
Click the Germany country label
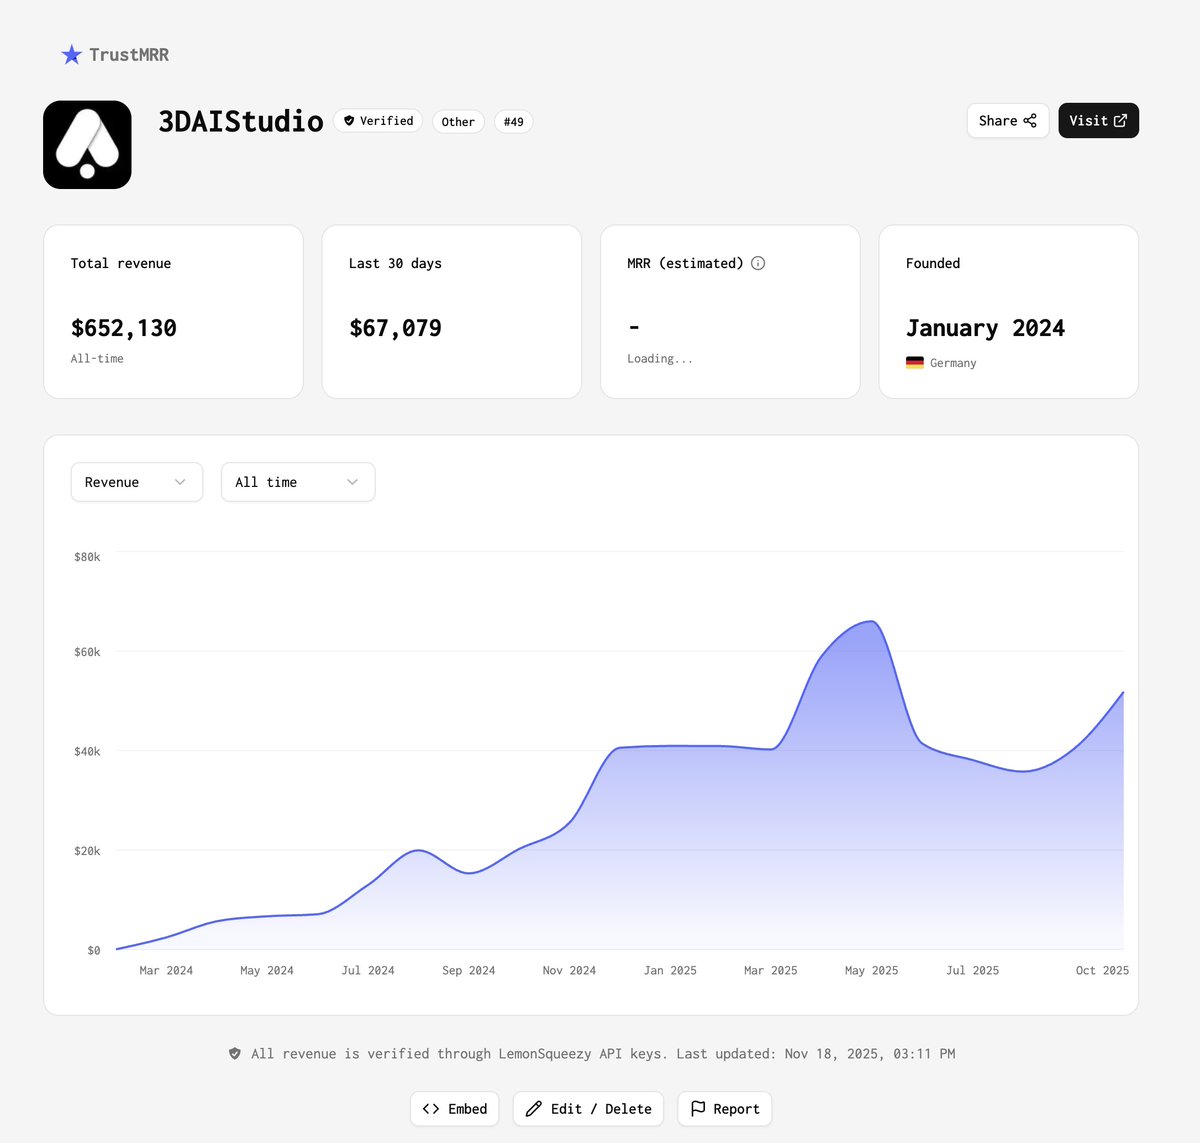pos(953,363)
